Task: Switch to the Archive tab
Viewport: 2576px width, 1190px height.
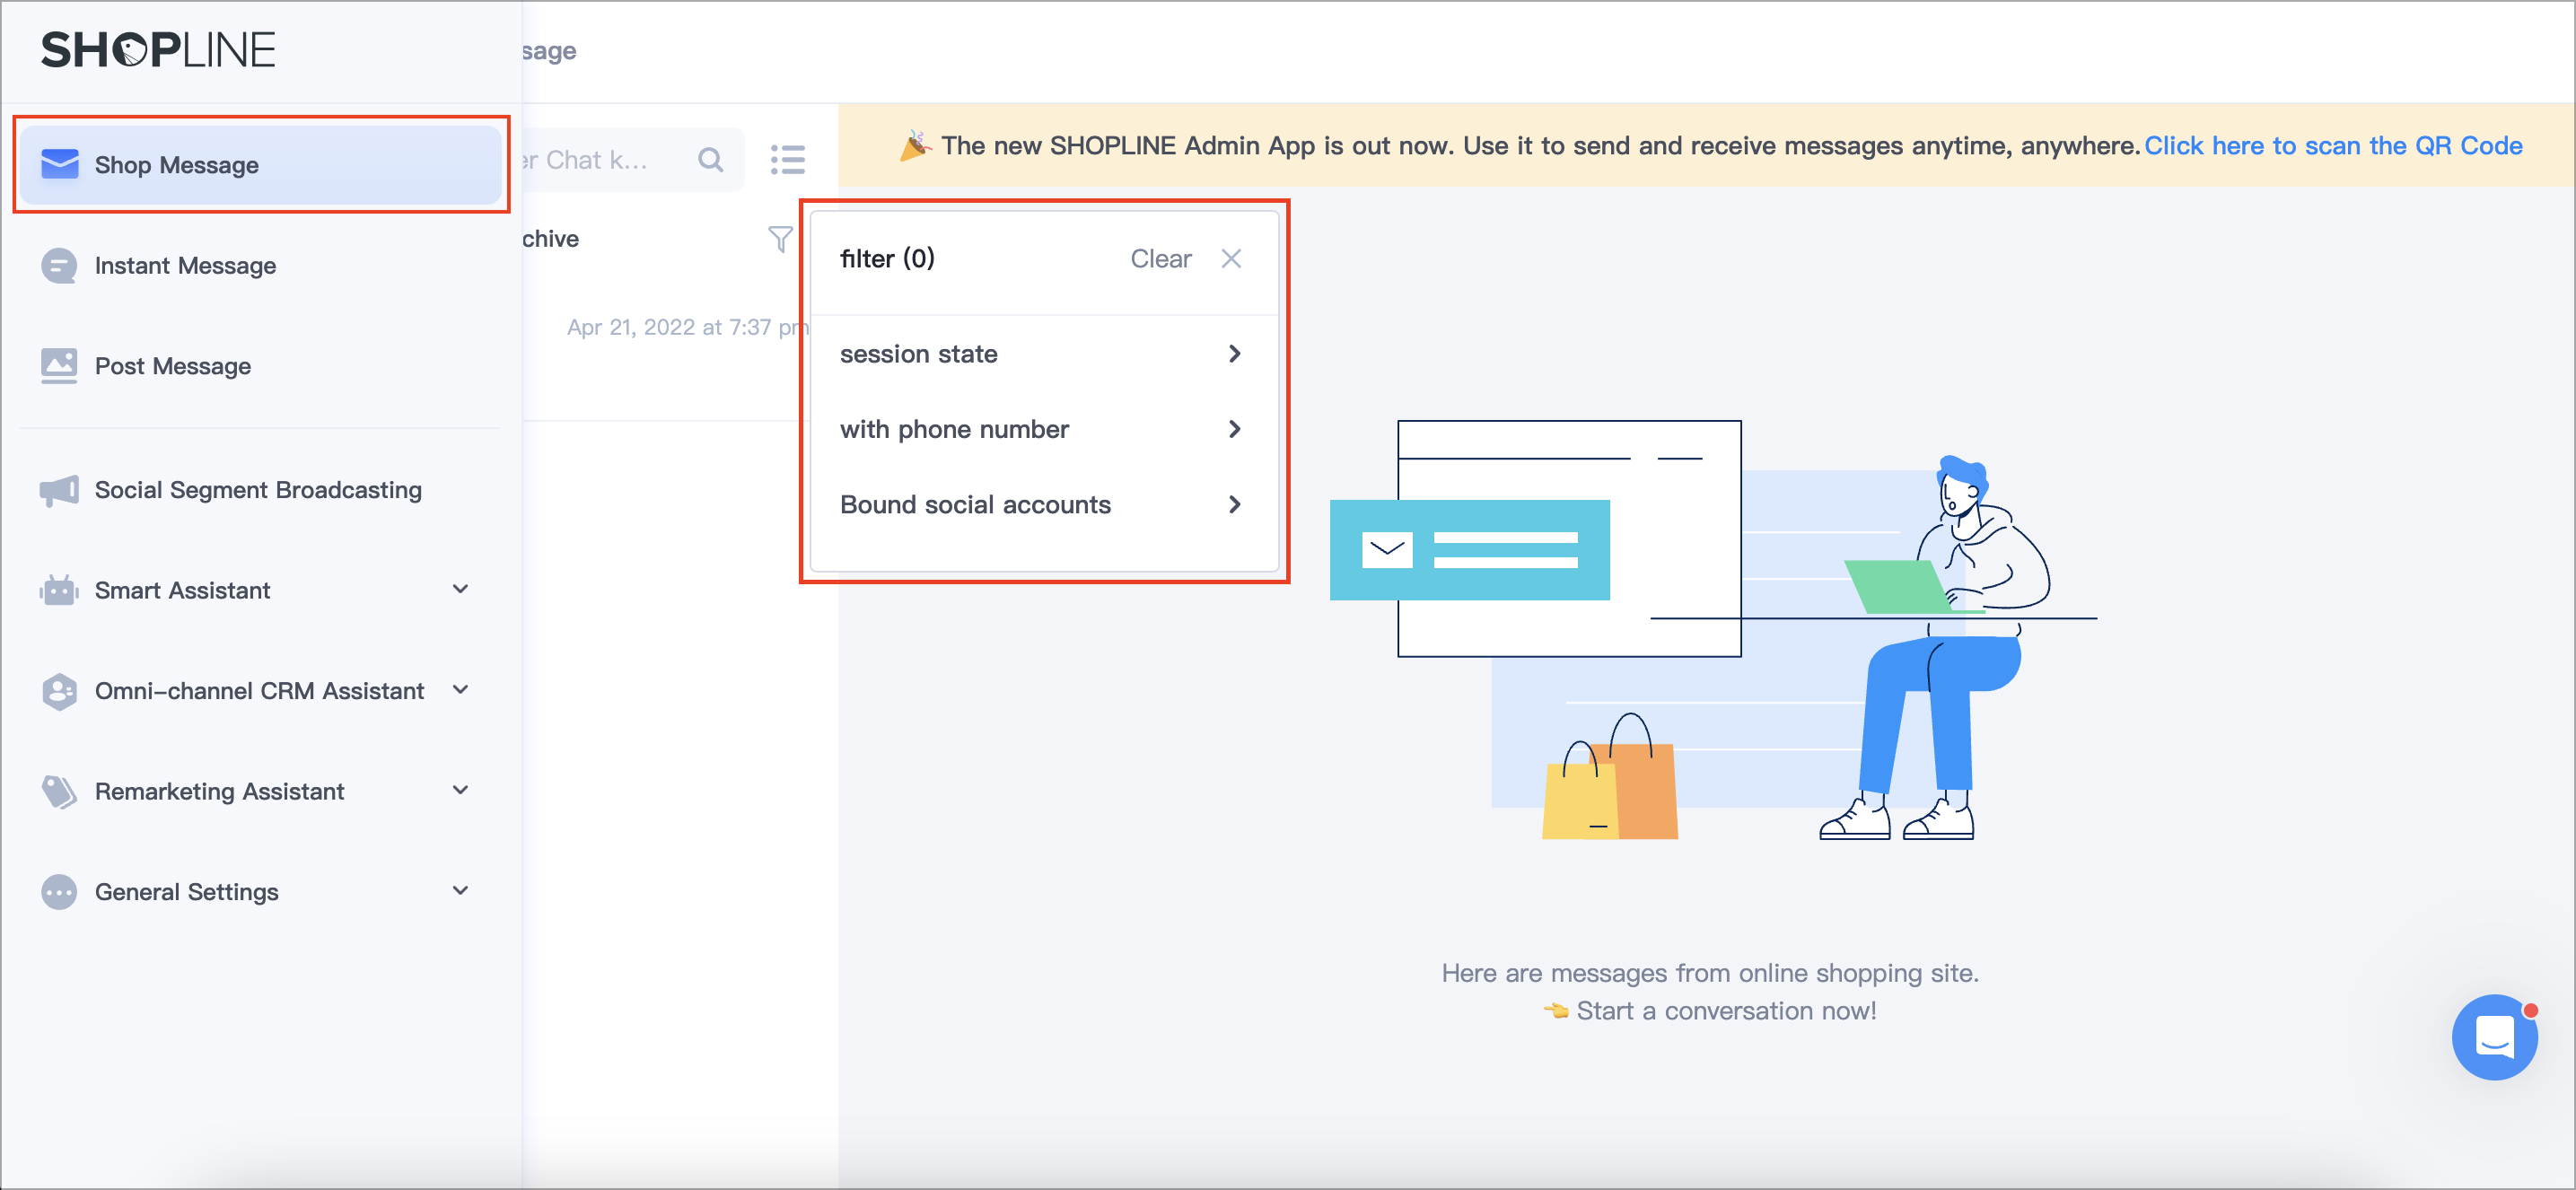Action: tap(550, 239)
